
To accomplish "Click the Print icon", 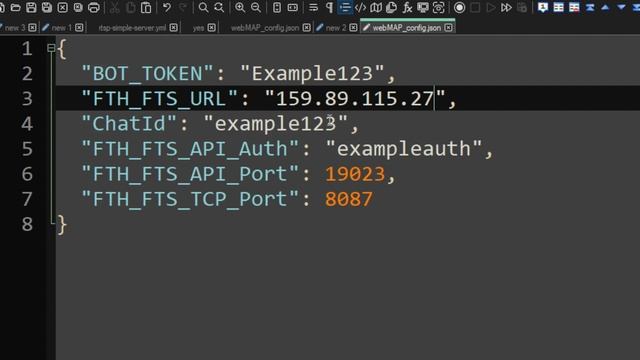I will coord(94,7).
